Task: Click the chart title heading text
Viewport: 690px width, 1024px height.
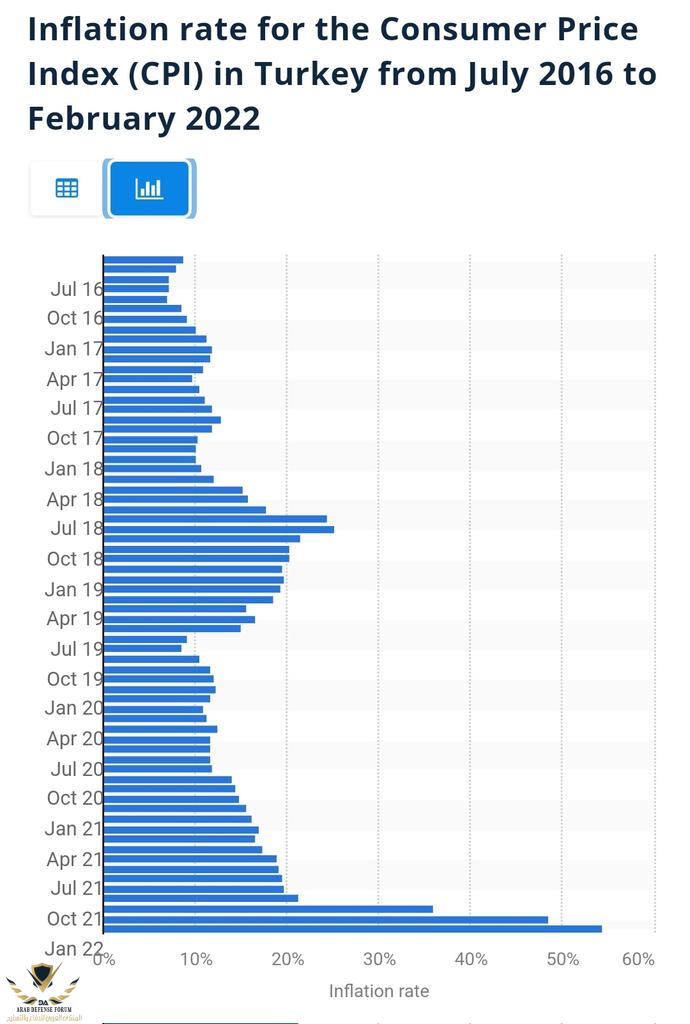Action: (x=341, y=74)
